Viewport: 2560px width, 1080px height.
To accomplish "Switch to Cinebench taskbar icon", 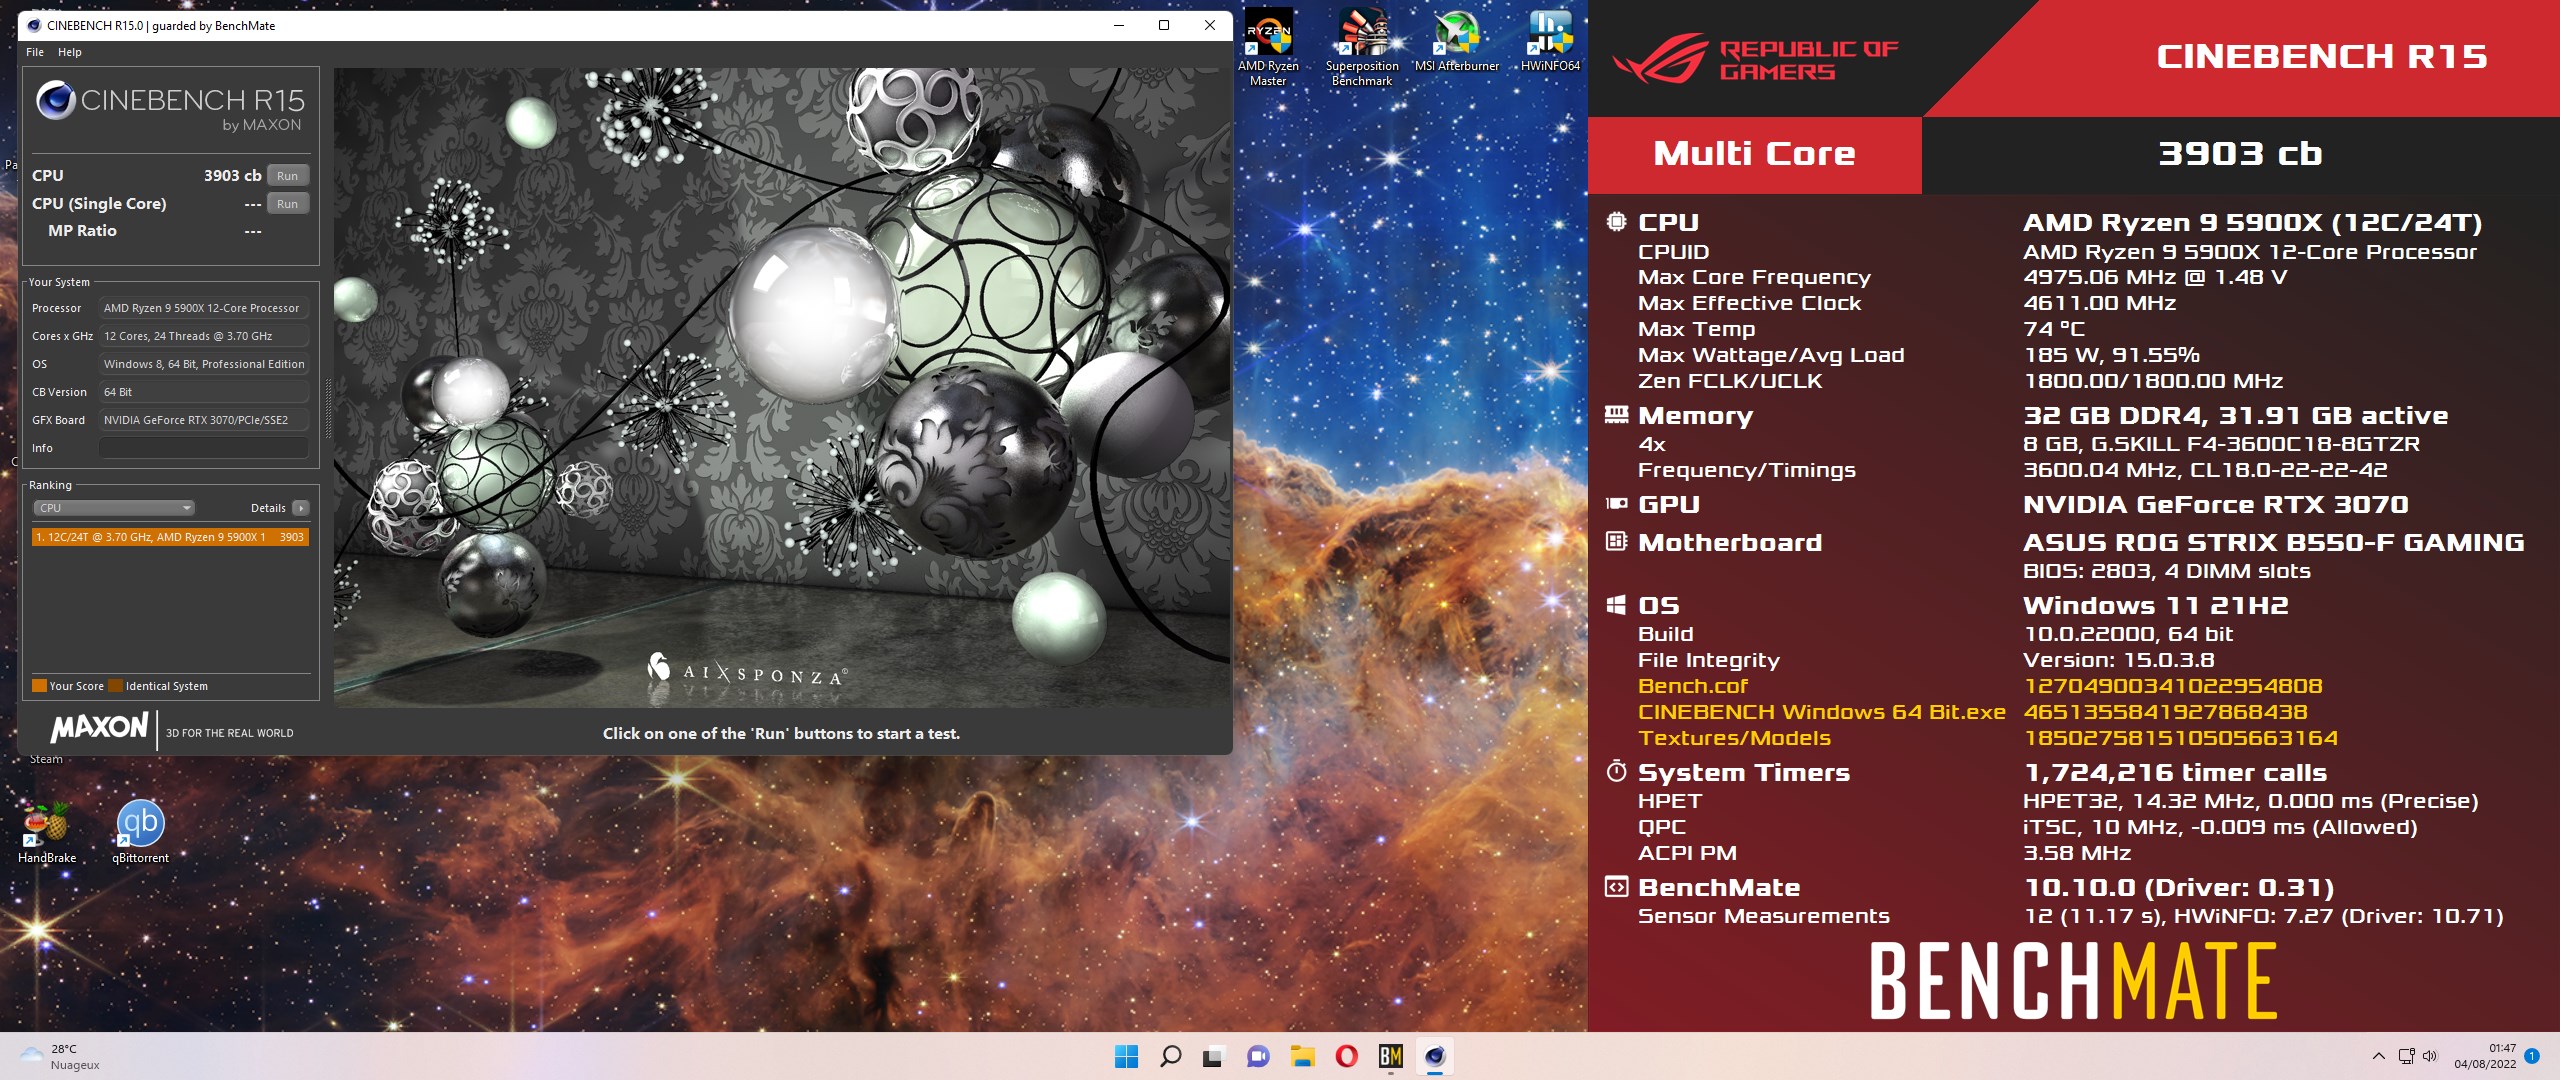I will [x=1434, y=1056].
